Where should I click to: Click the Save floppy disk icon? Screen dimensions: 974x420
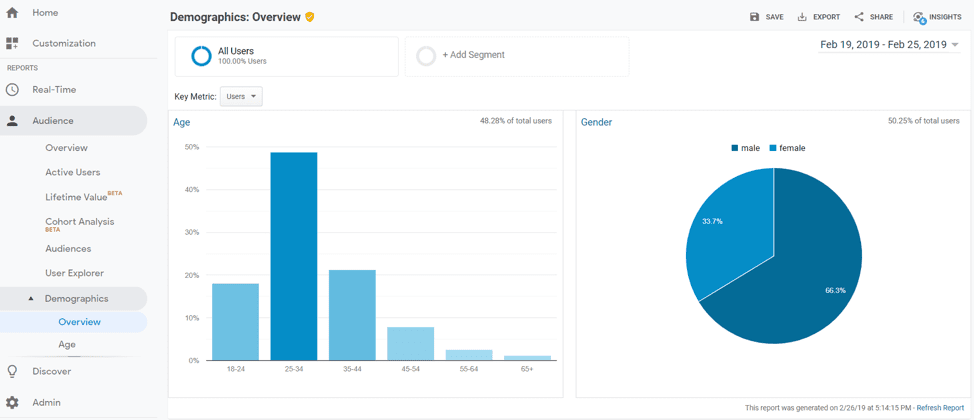coord(755,17)
